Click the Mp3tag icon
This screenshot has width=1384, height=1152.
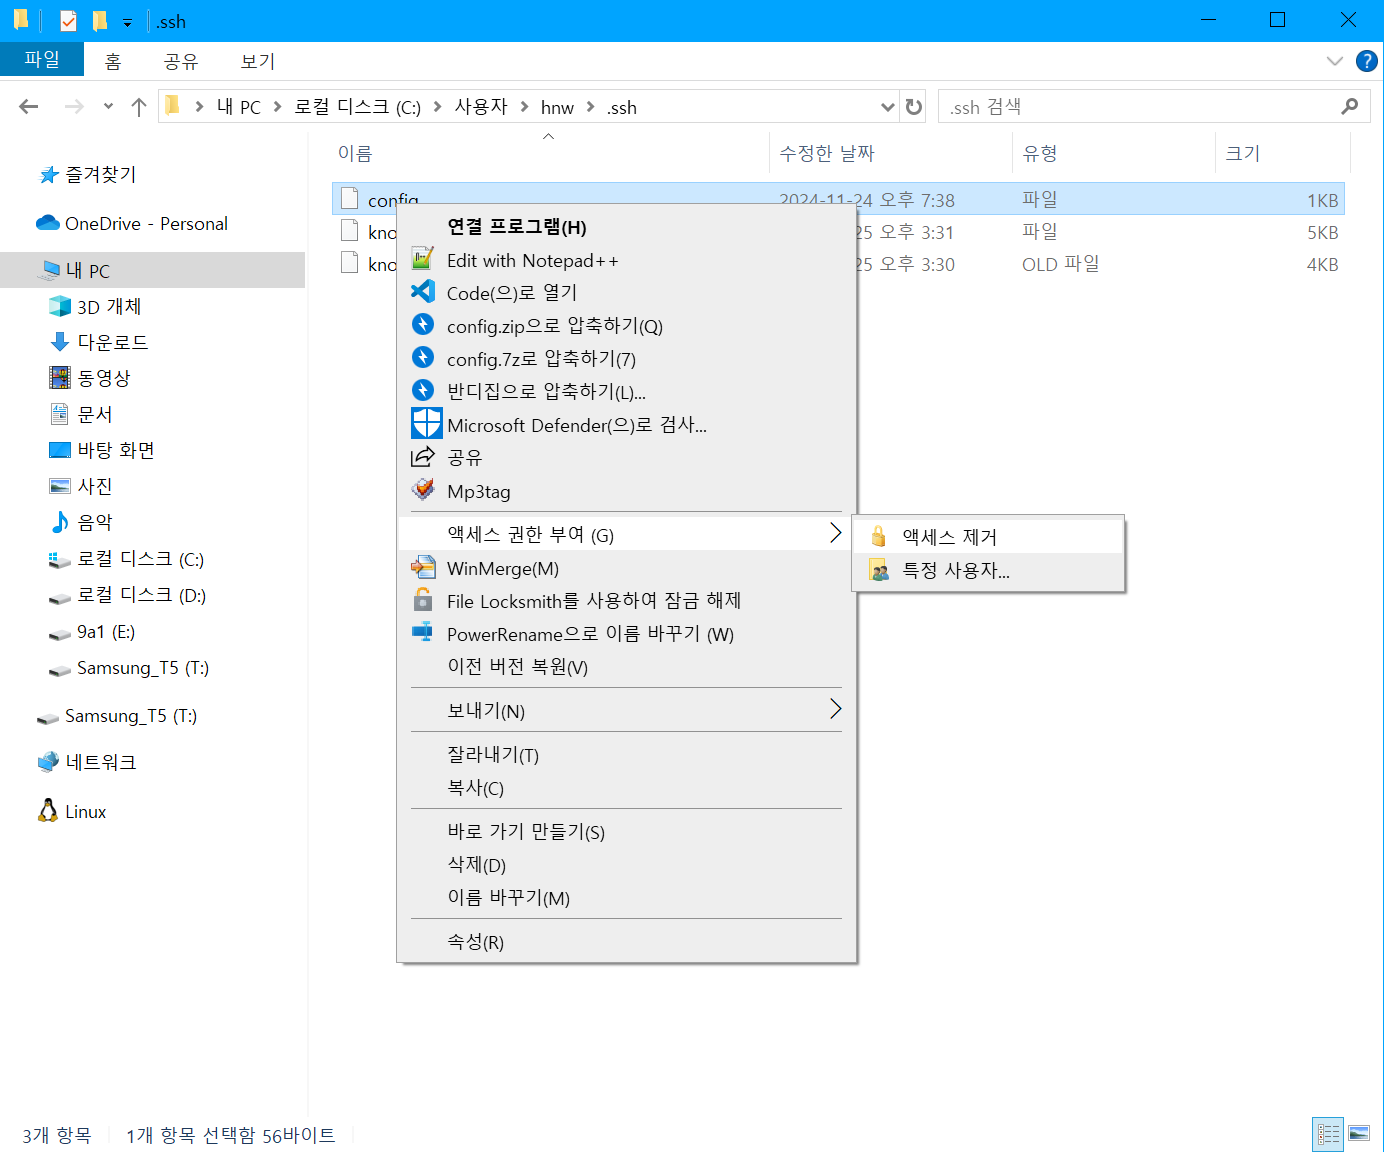click(x=423, y=490)
